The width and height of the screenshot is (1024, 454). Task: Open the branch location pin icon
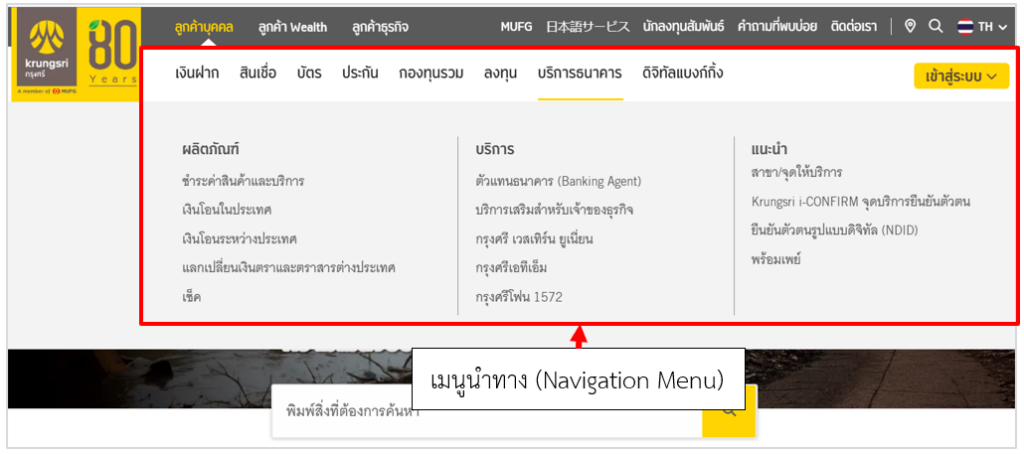[909, 26]
